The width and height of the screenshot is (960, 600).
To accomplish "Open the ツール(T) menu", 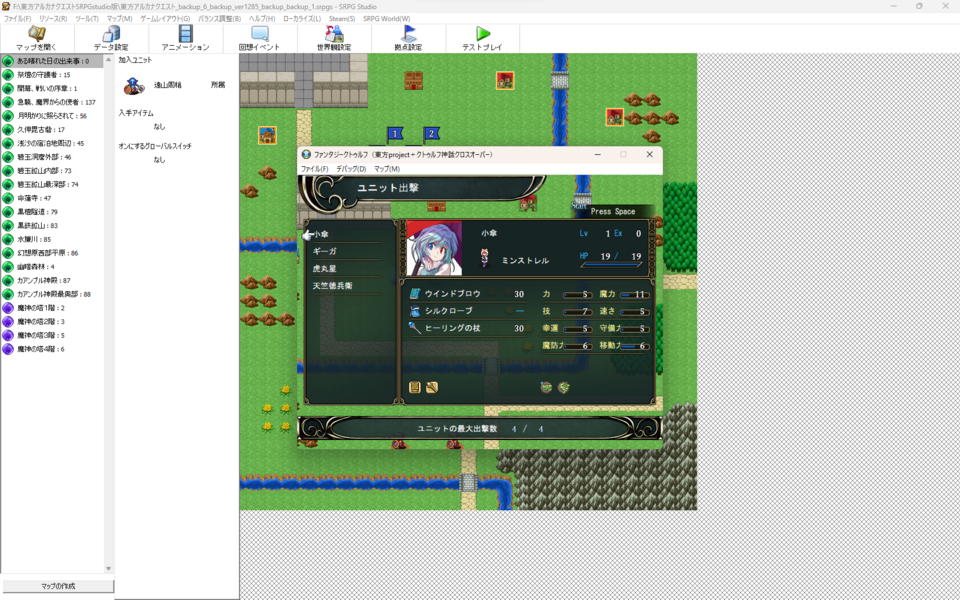I will pos(87,19).
